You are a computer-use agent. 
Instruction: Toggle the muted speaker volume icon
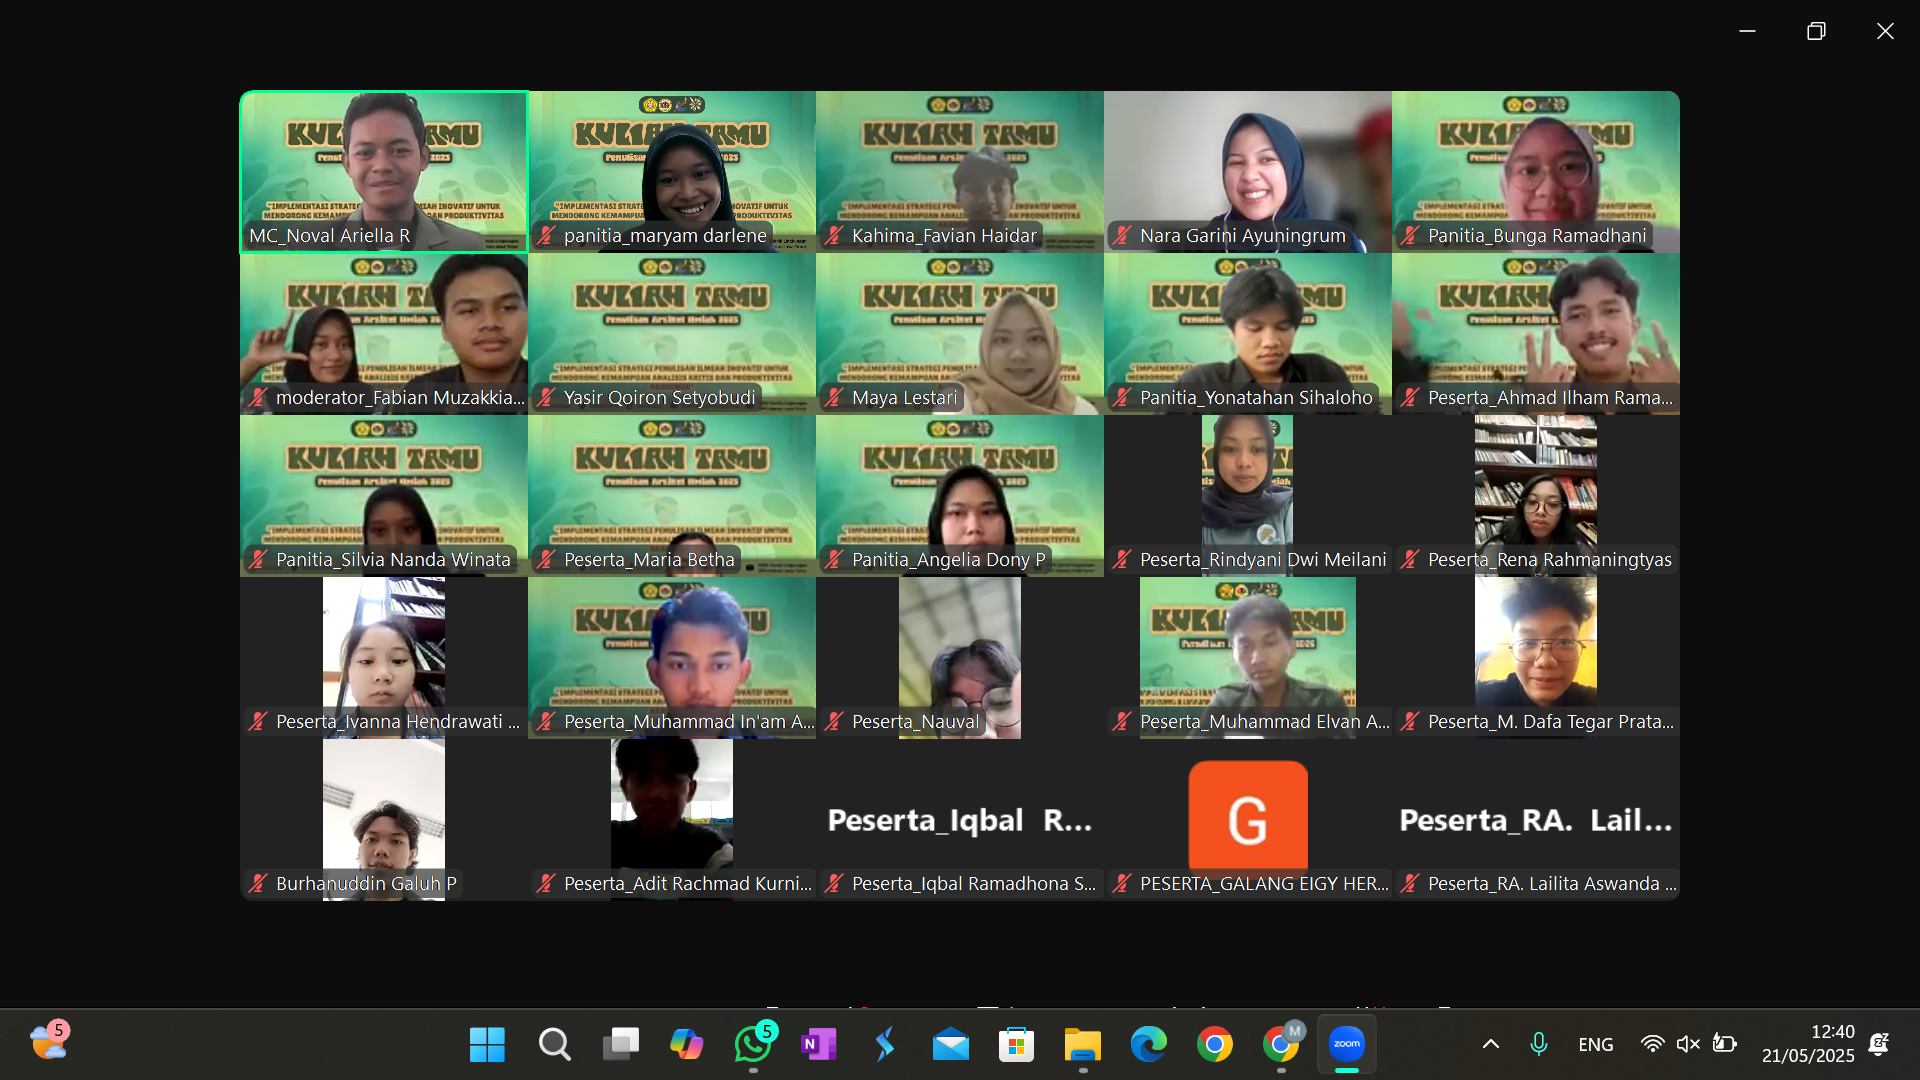[1688, 1044]
